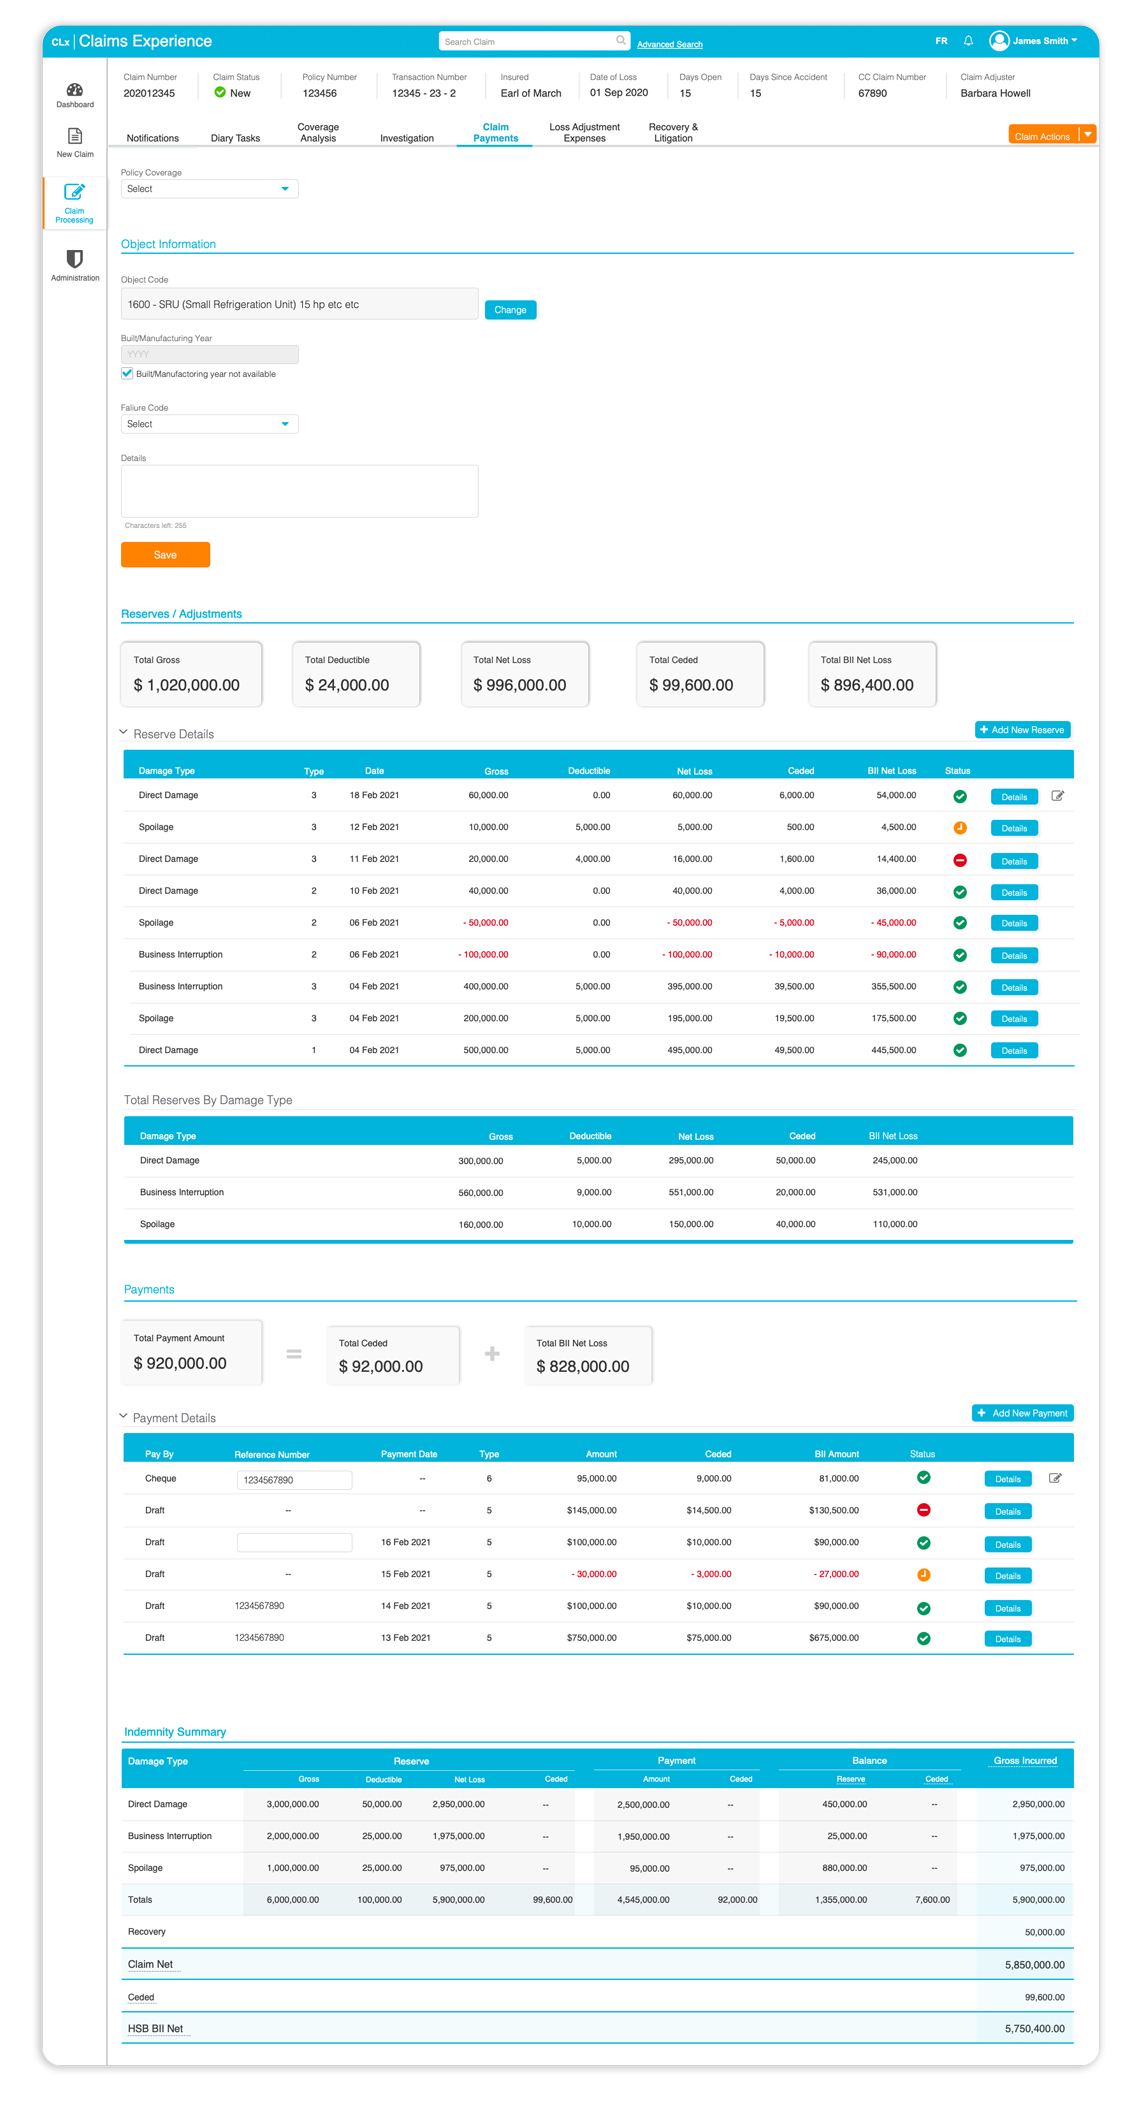Collapse the Payment Details section
Screen dimensions: 1145x2120
coord(124,1416)
